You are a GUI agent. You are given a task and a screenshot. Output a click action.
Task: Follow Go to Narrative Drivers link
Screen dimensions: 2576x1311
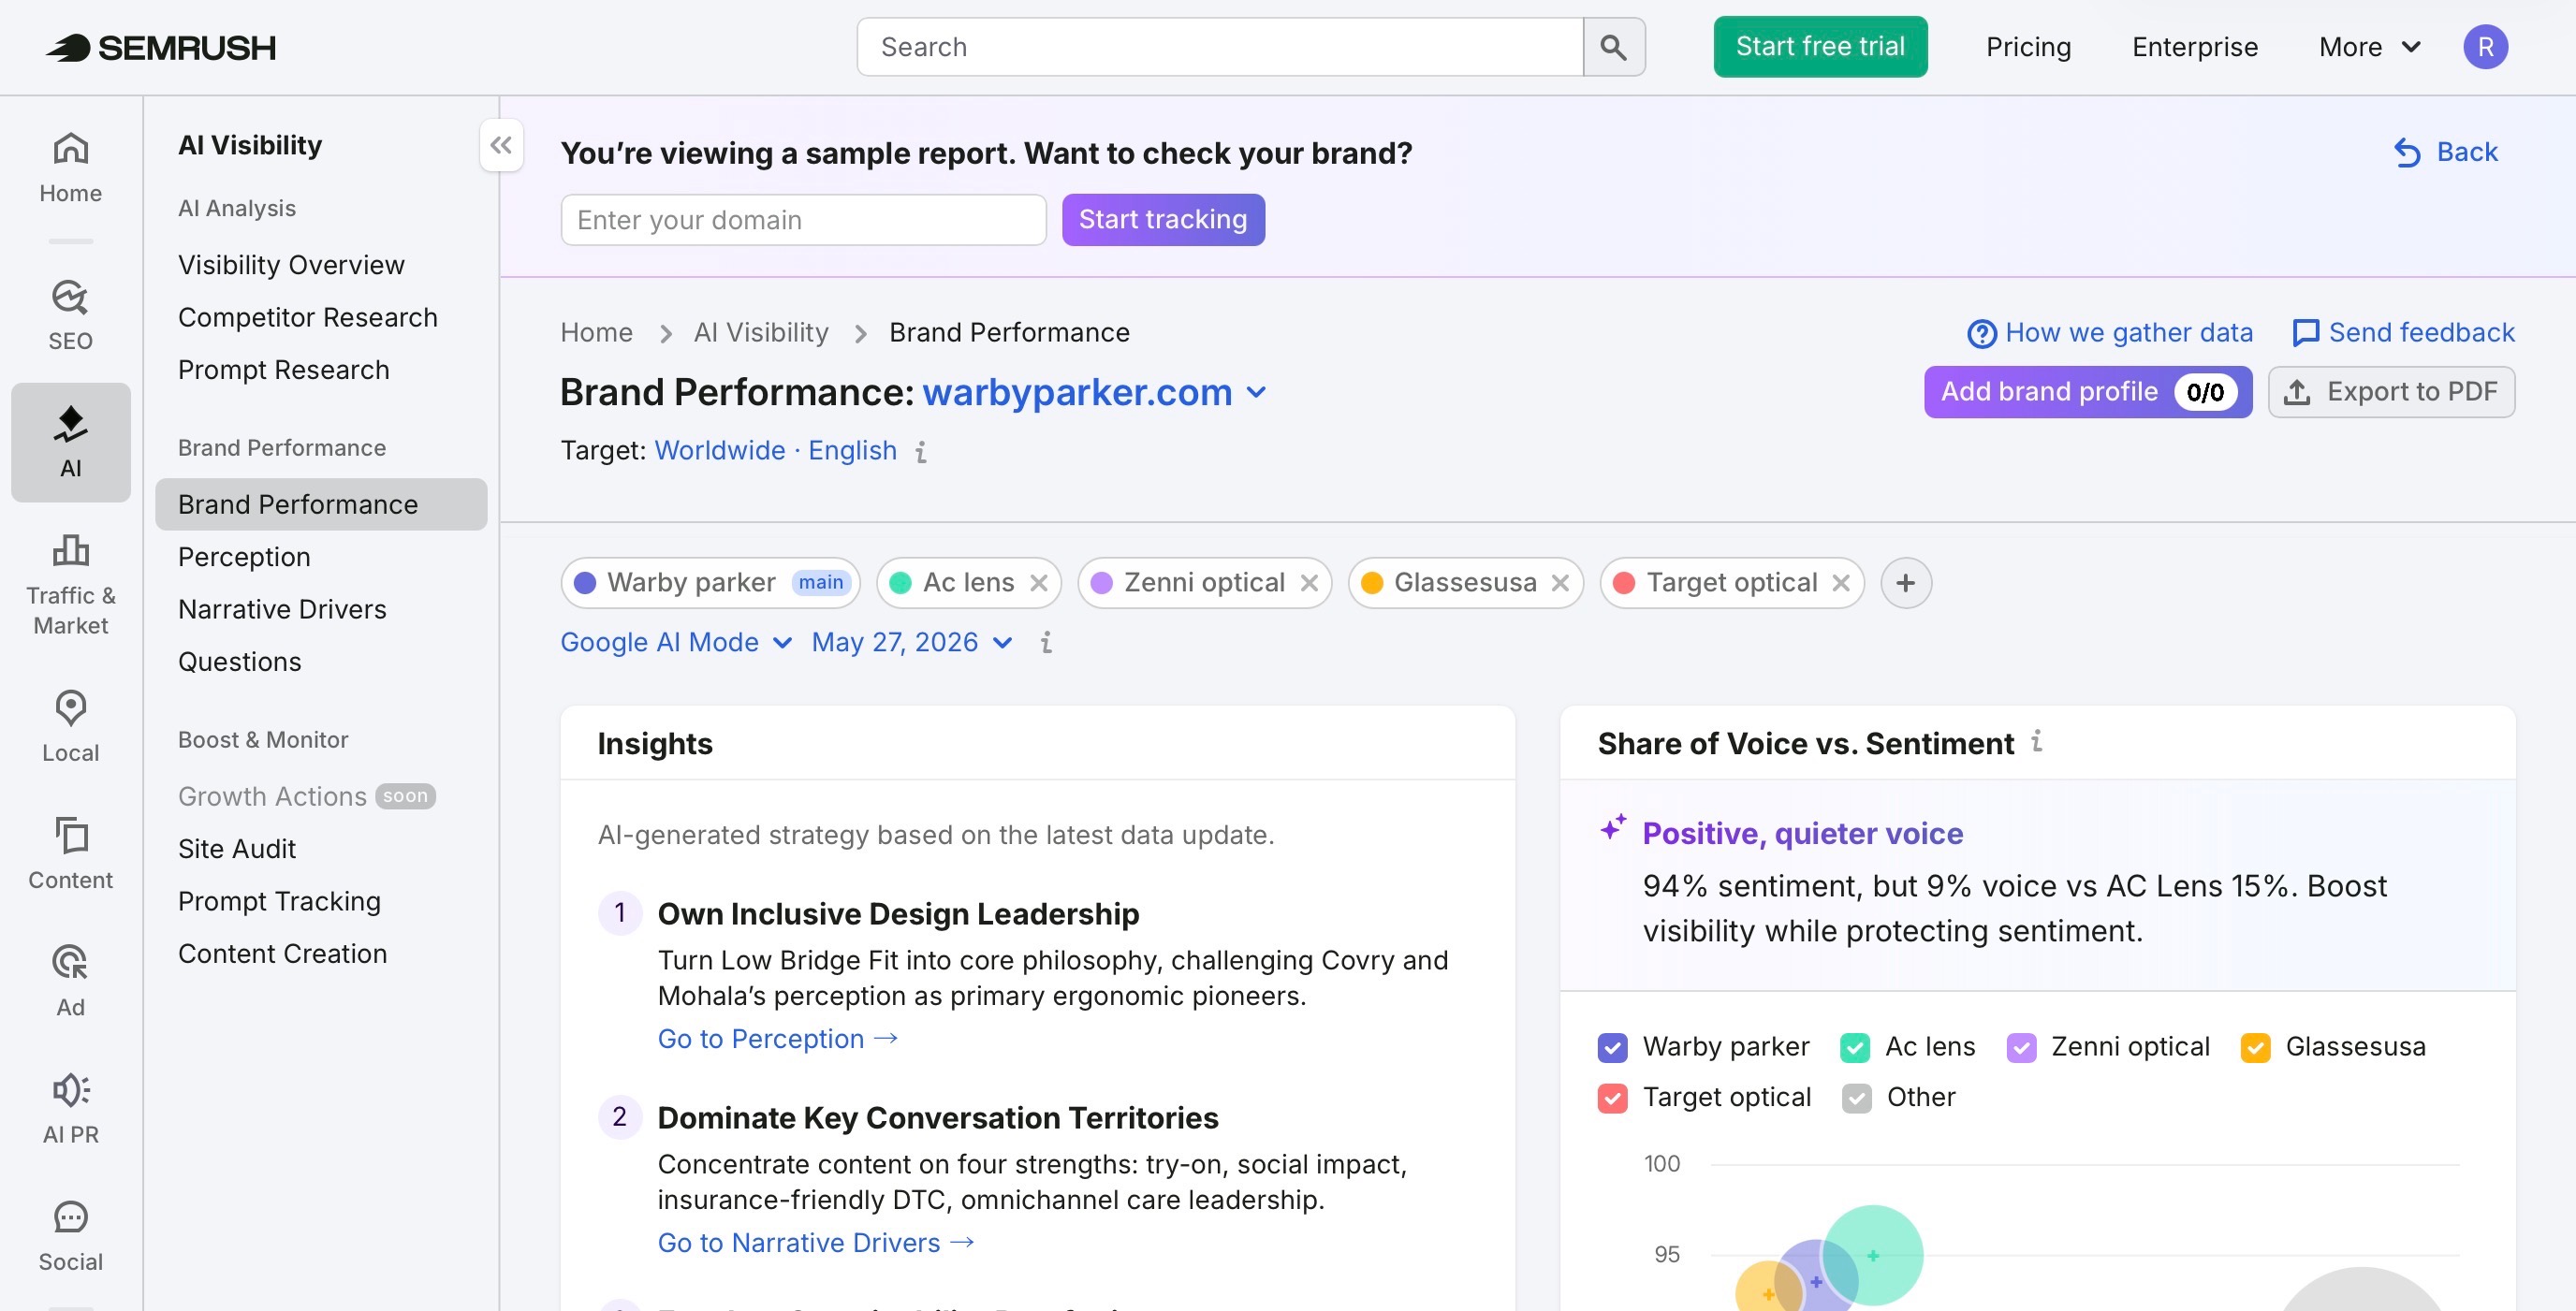816,1243
